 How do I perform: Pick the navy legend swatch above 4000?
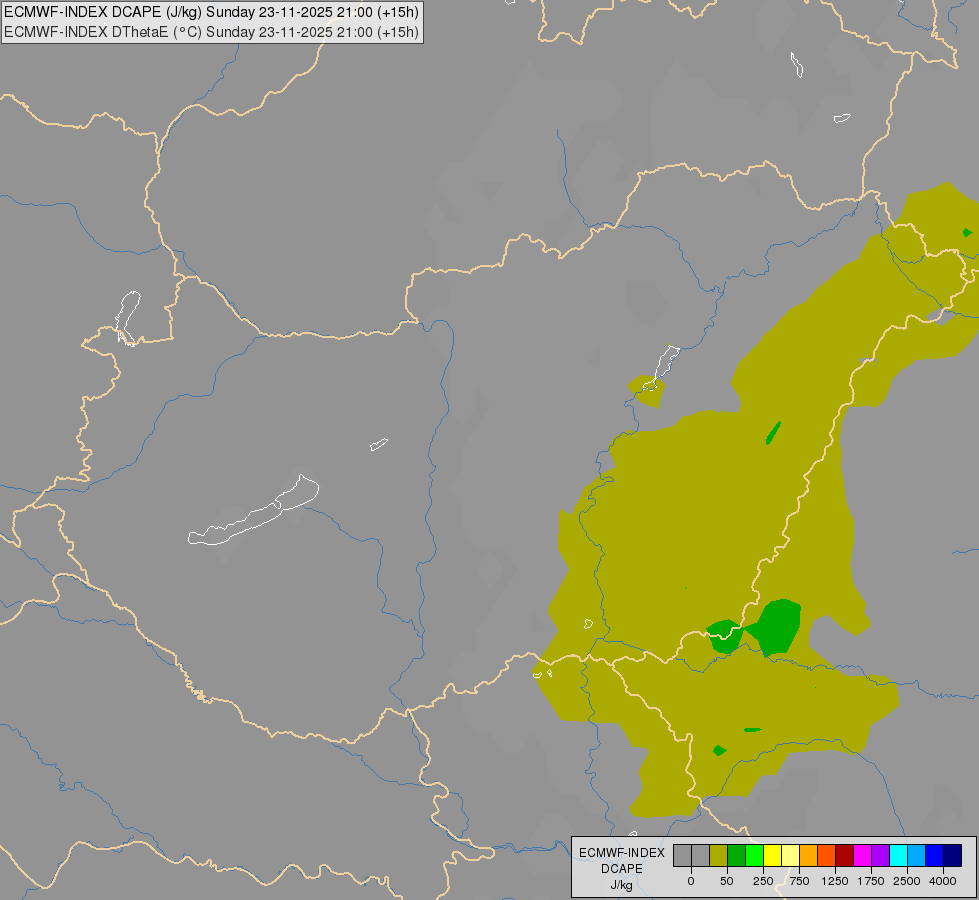(x=953, y=856)
